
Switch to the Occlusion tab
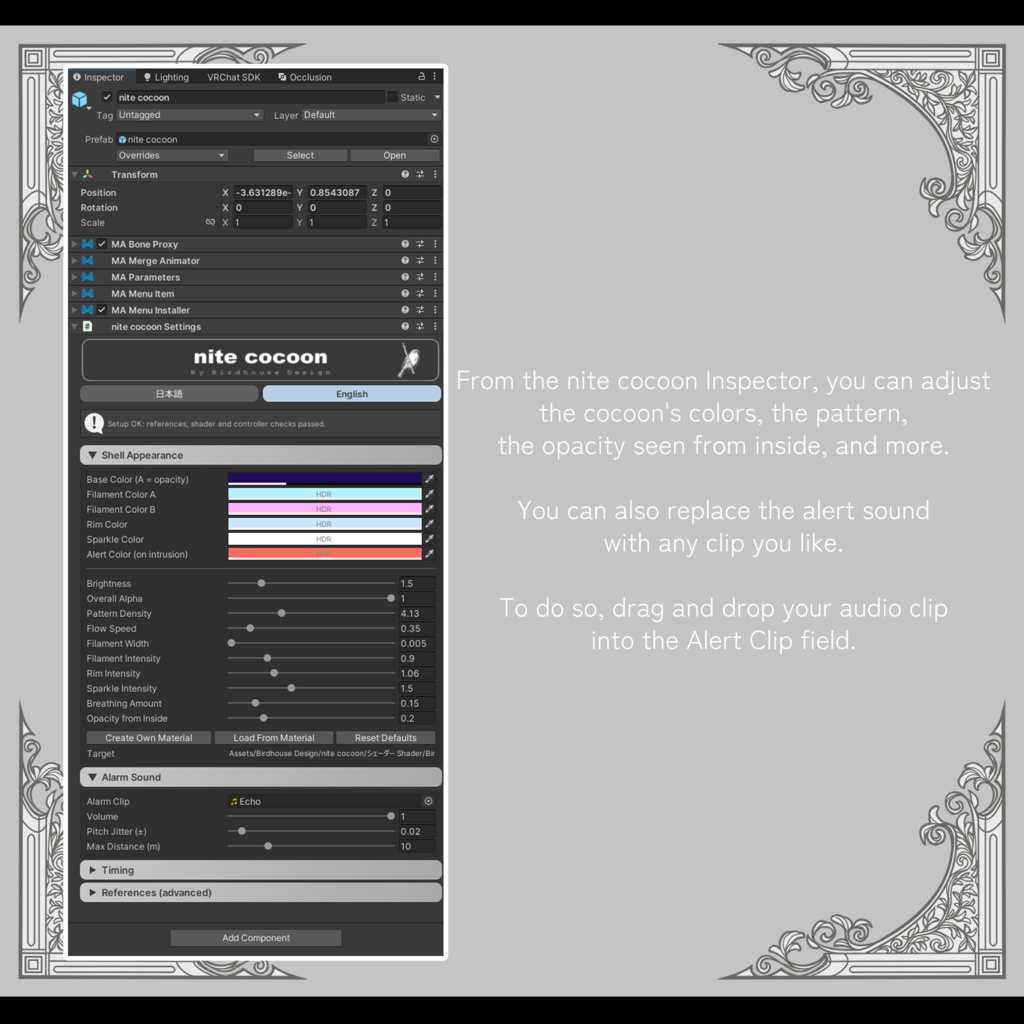tap(305, 77)
